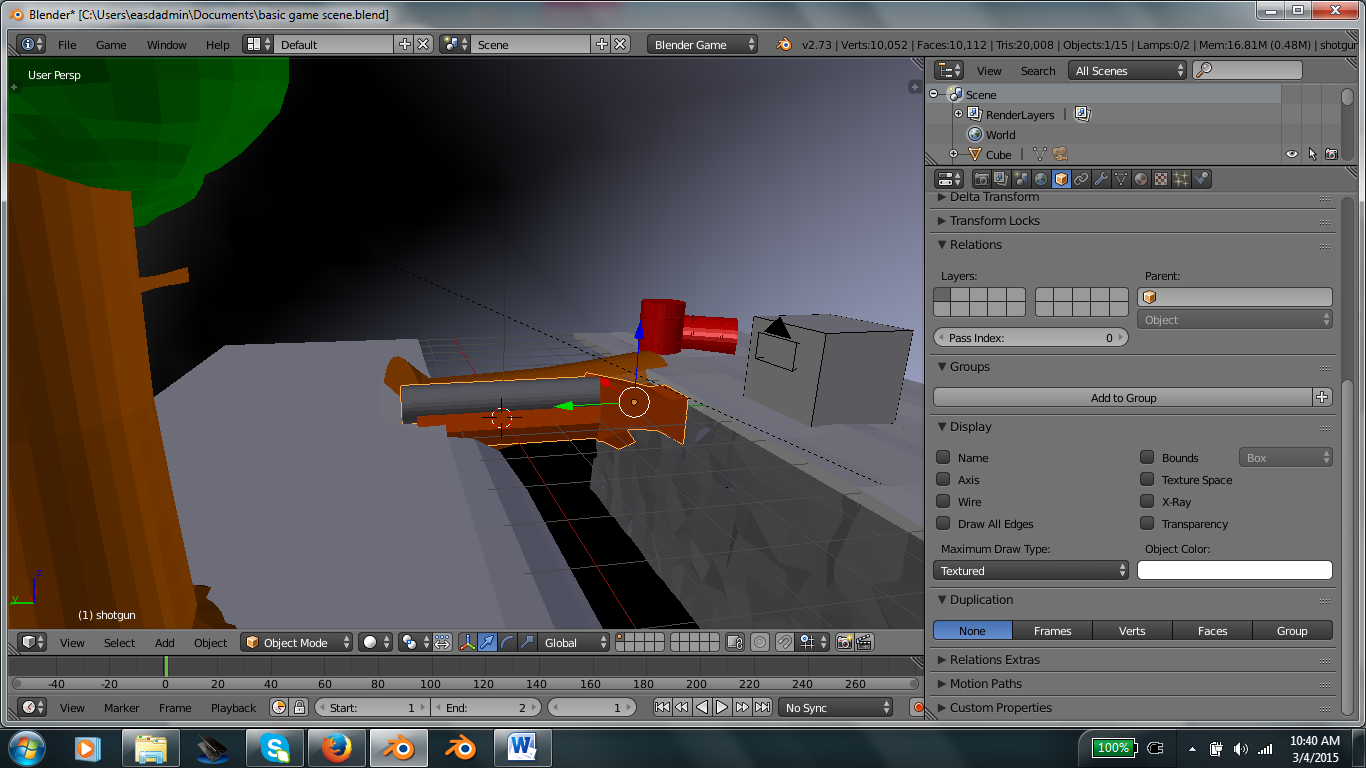Open the Add menu in 3D view header

coord(164,642)
